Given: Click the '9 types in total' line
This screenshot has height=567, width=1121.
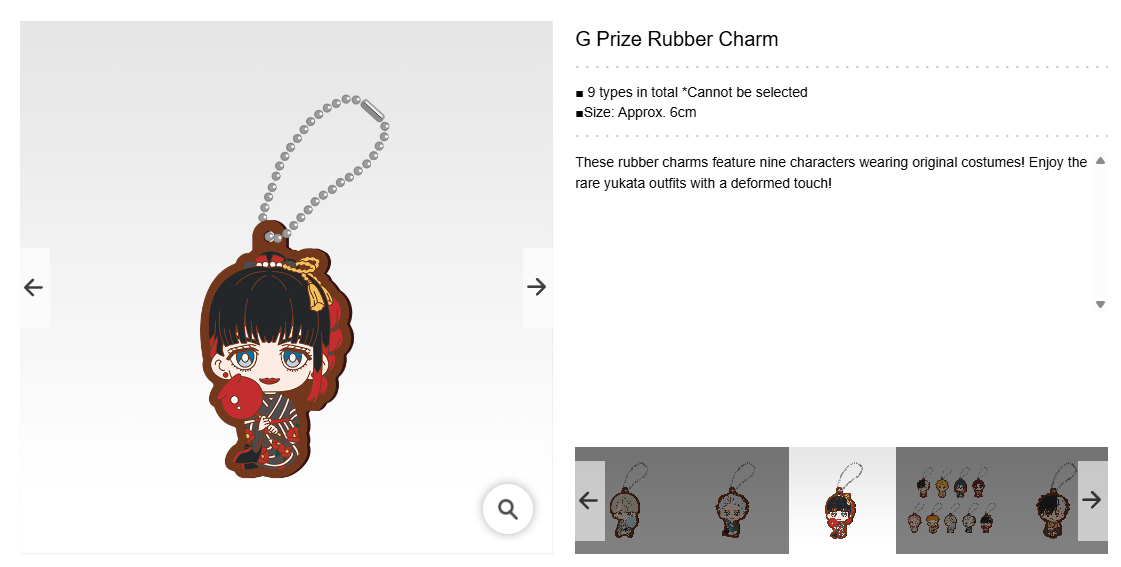Looking at the screenshot, I should click(691, 92).
